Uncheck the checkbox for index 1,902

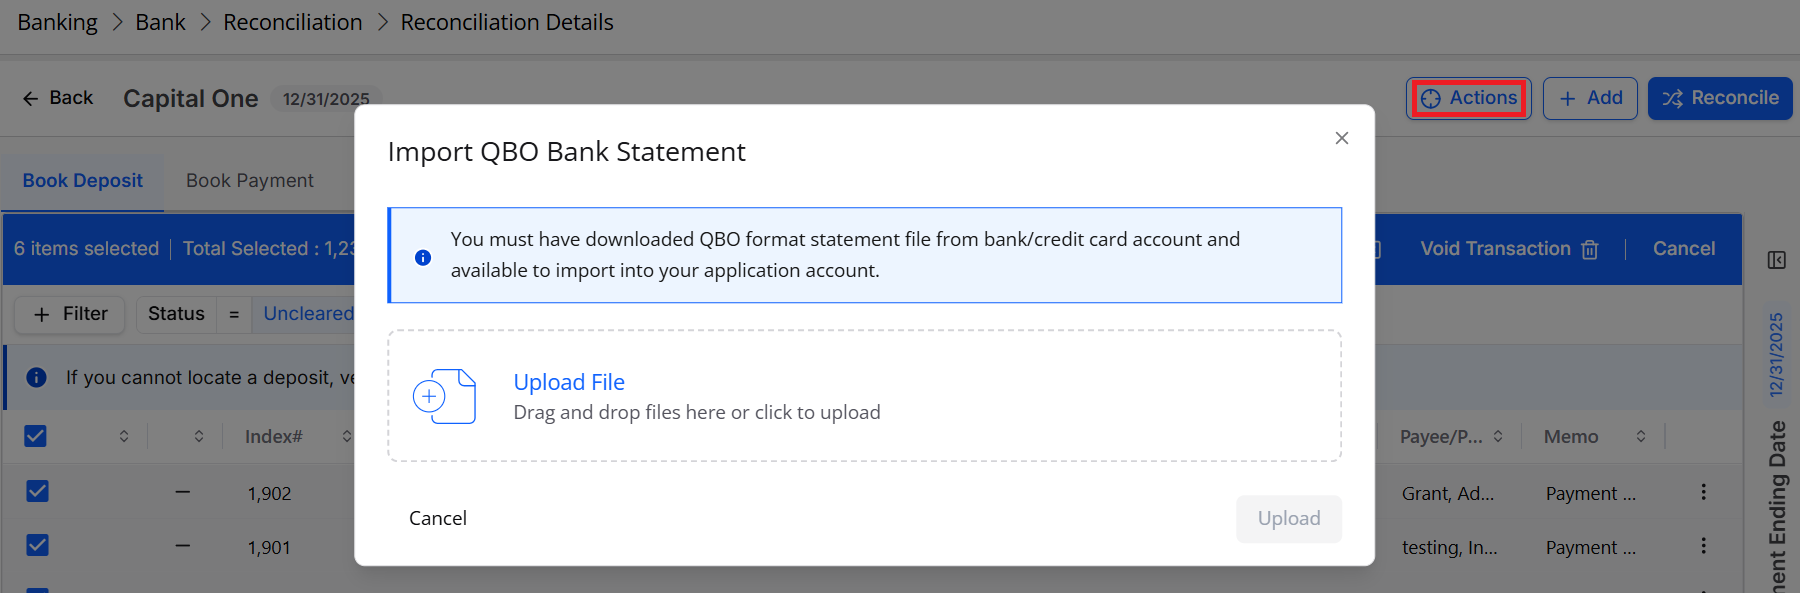[37, 491]
